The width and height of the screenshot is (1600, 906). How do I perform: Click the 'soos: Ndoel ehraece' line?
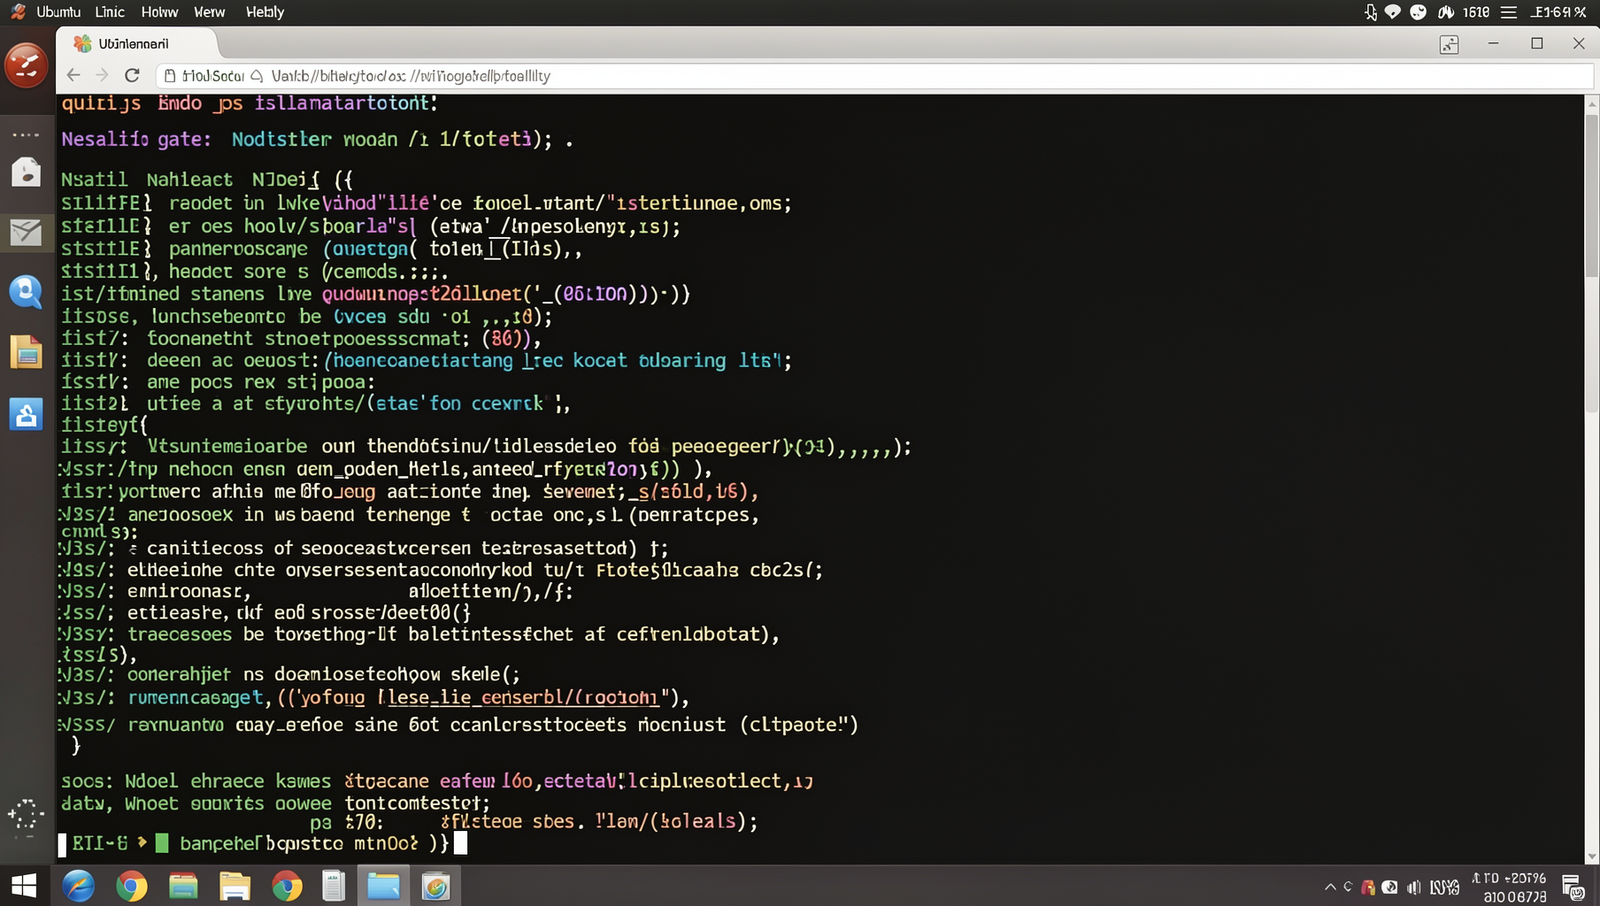[437, 781]
